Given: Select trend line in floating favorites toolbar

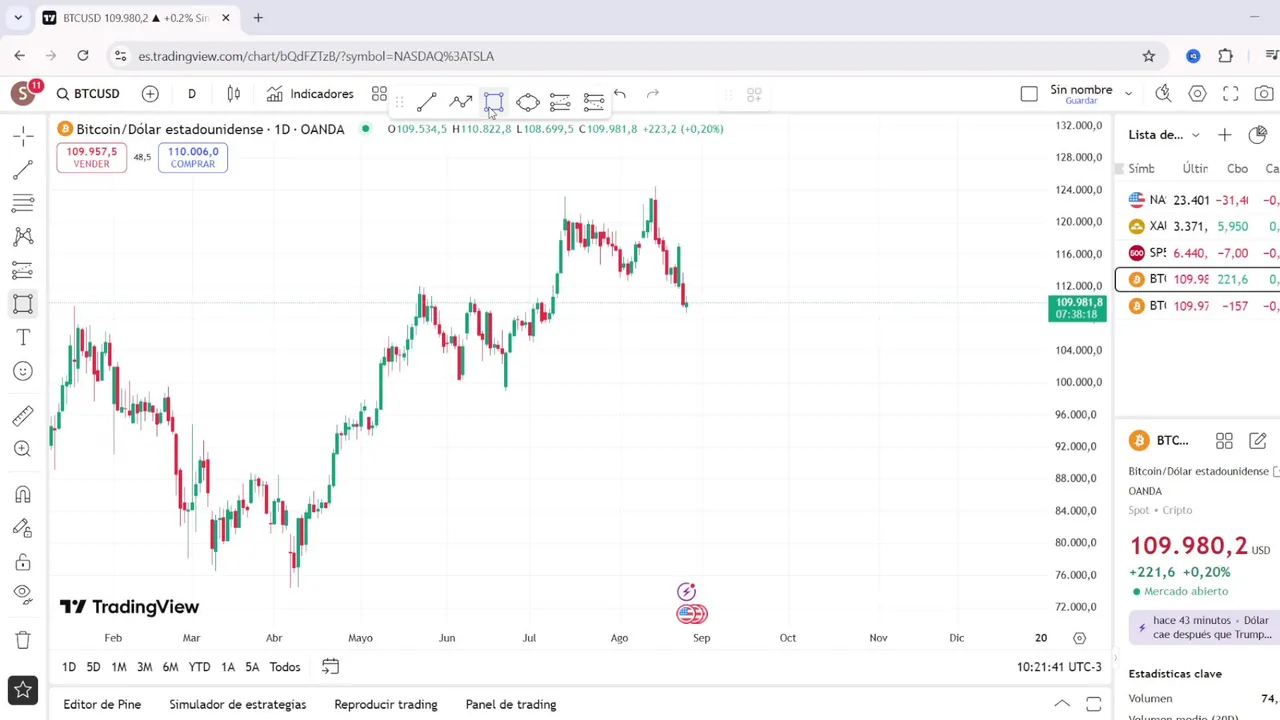Looking at the screenshot, I should click(427, 101).
